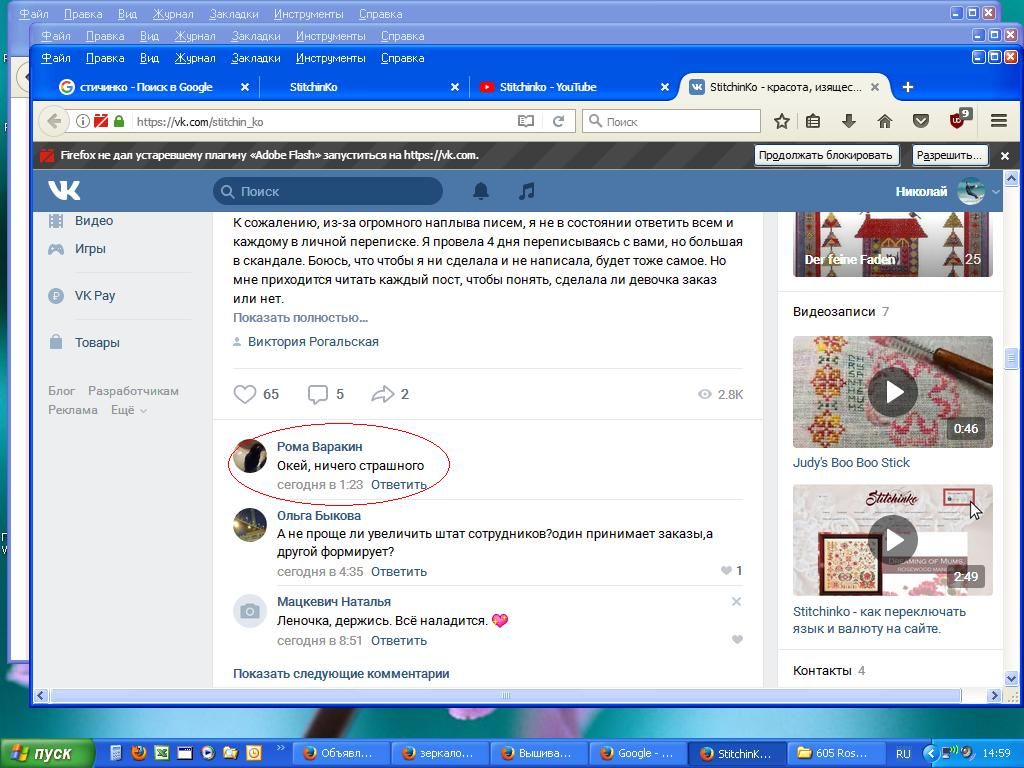Click the Разрешить button for Flash

click(949, 155)
